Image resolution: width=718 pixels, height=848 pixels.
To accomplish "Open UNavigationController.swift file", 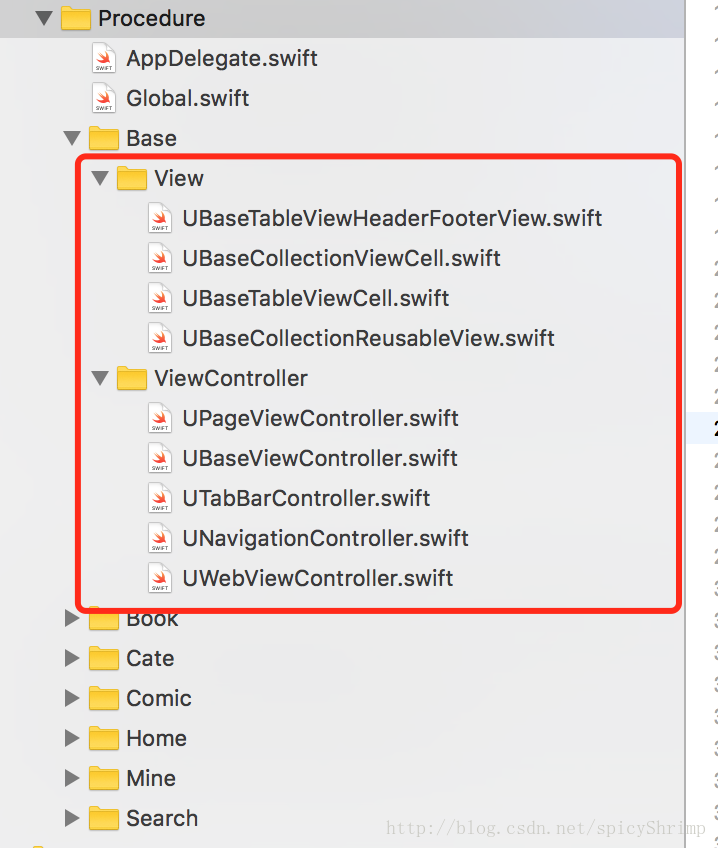I will pos(325,538).
